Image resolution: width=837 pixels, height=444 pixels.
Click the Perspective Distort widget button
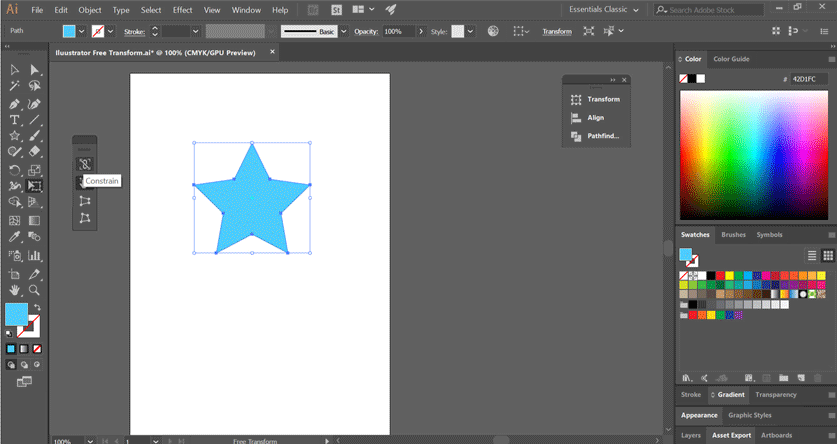click(x=85, y=201)
